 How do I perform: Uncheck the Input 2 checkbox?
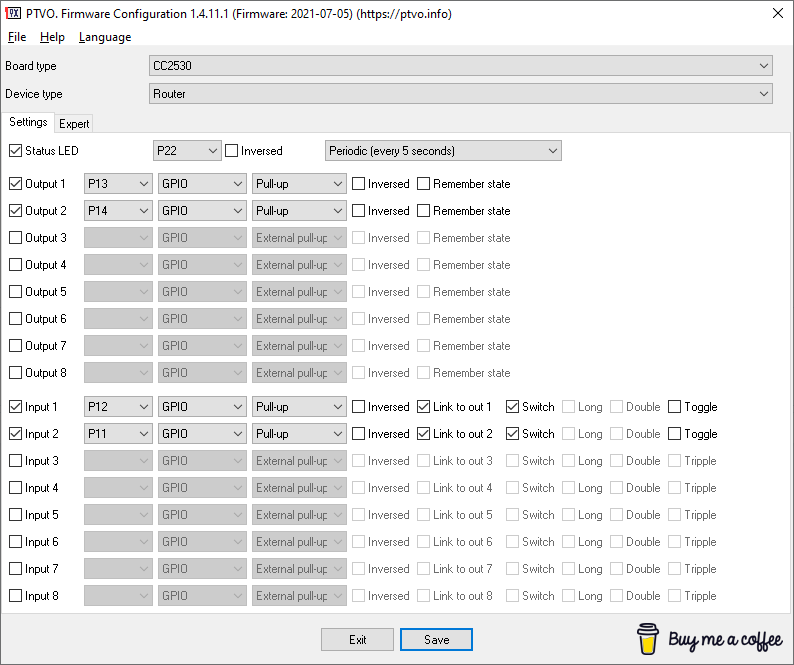click(16, 434)
